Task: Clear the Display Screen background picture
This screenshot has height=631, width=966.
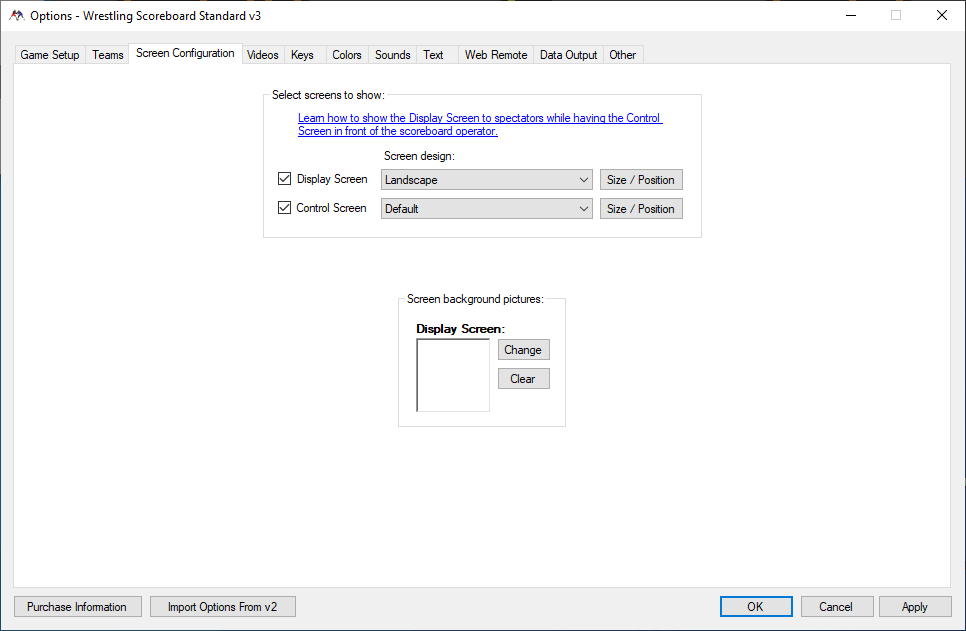Action: [523, 379]
